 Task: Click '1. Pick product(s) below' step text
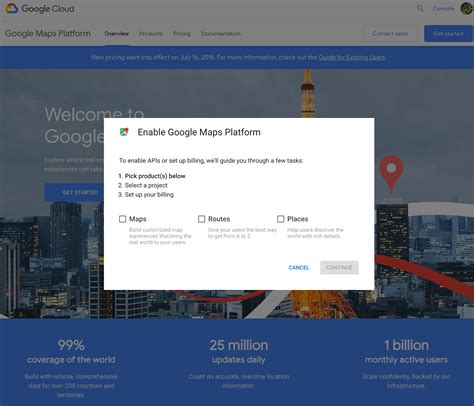[x=152, y=176]
